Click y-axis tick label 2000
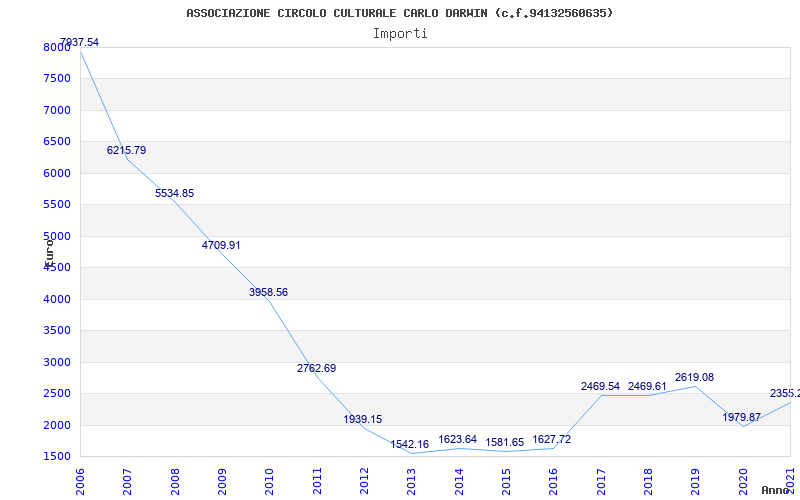Screen dimensions: 800x500 [57, 426]
